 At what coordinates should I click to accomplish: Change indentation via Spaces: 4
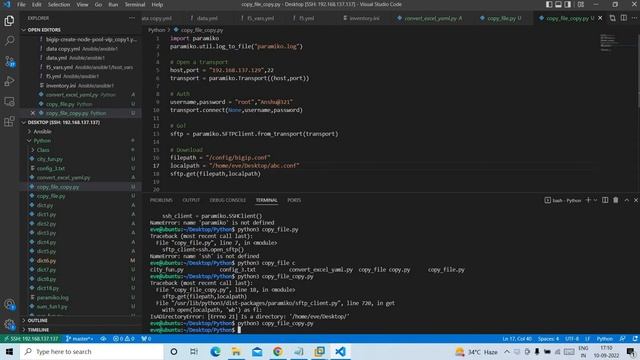click(548, 339)
